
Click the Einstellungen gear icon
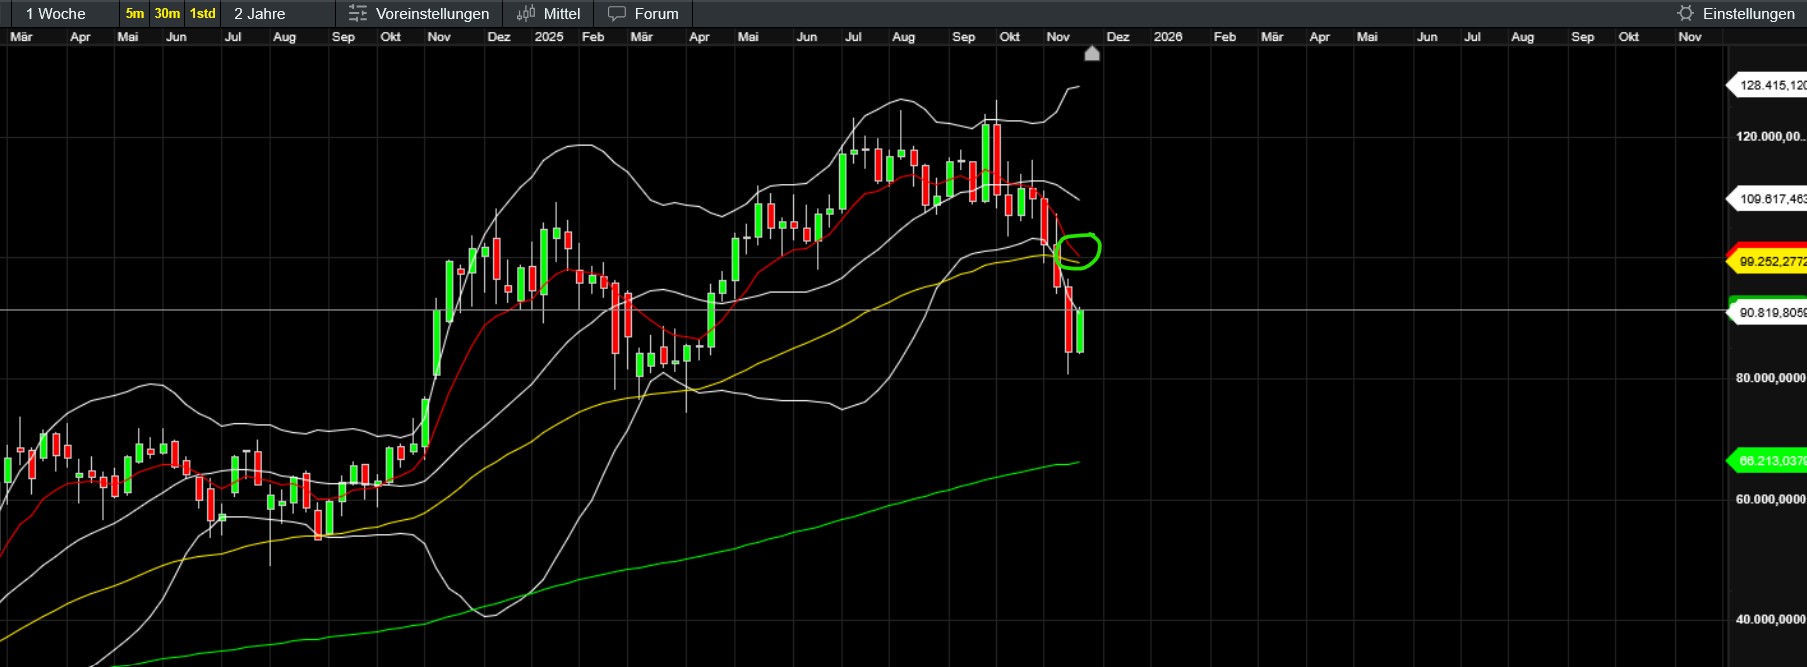(1686, 13)
